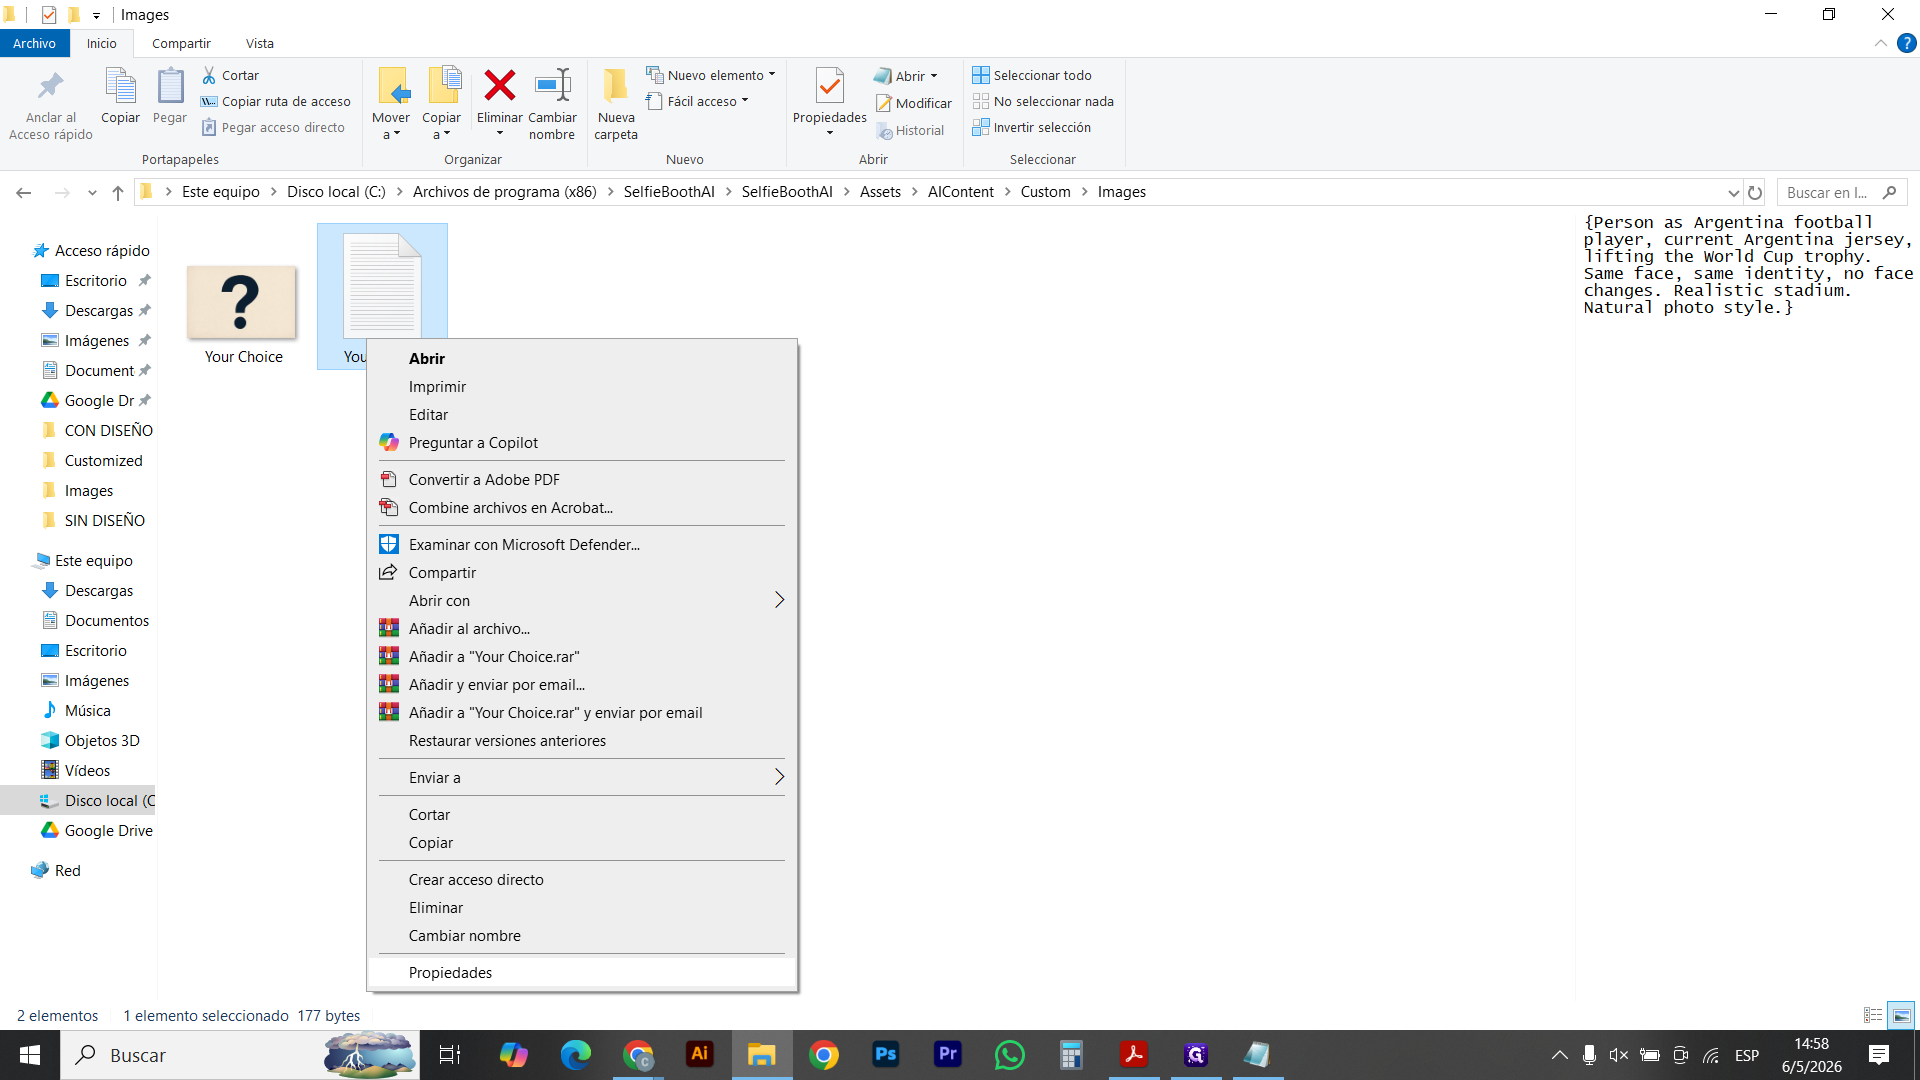Open Adobe Illustrator from the taskbar
1920x1080 pixels.
click(700, 1054)
